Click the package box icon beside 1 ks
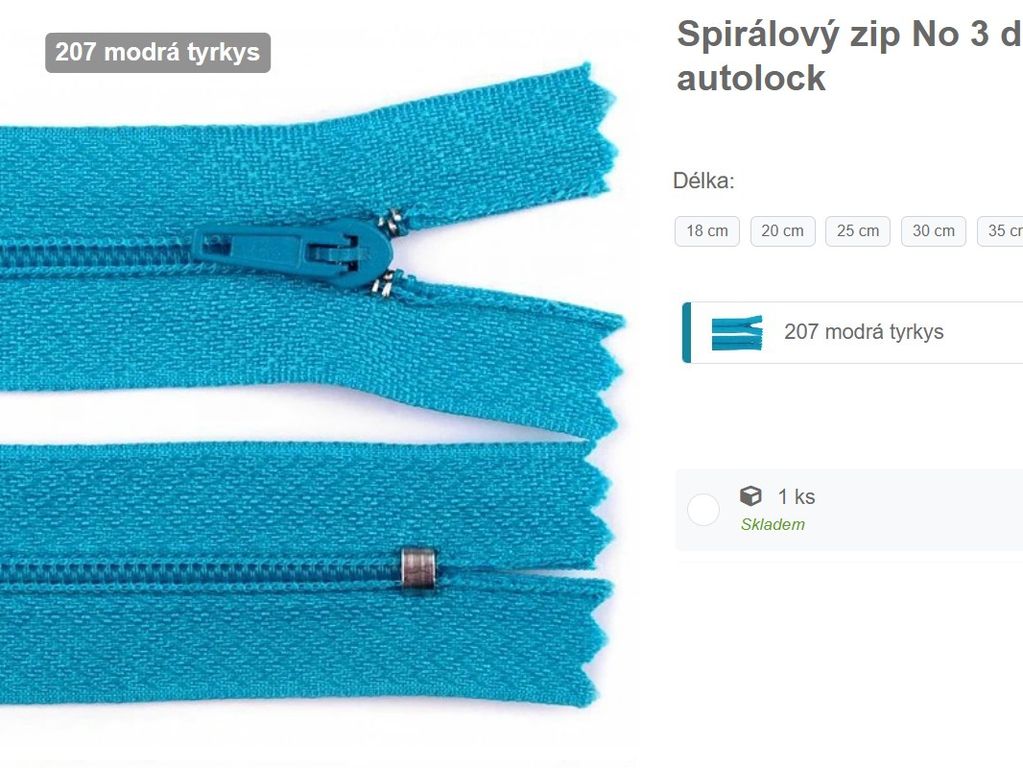This screenshot has height=768, width=1023. [x=751, y=496]
